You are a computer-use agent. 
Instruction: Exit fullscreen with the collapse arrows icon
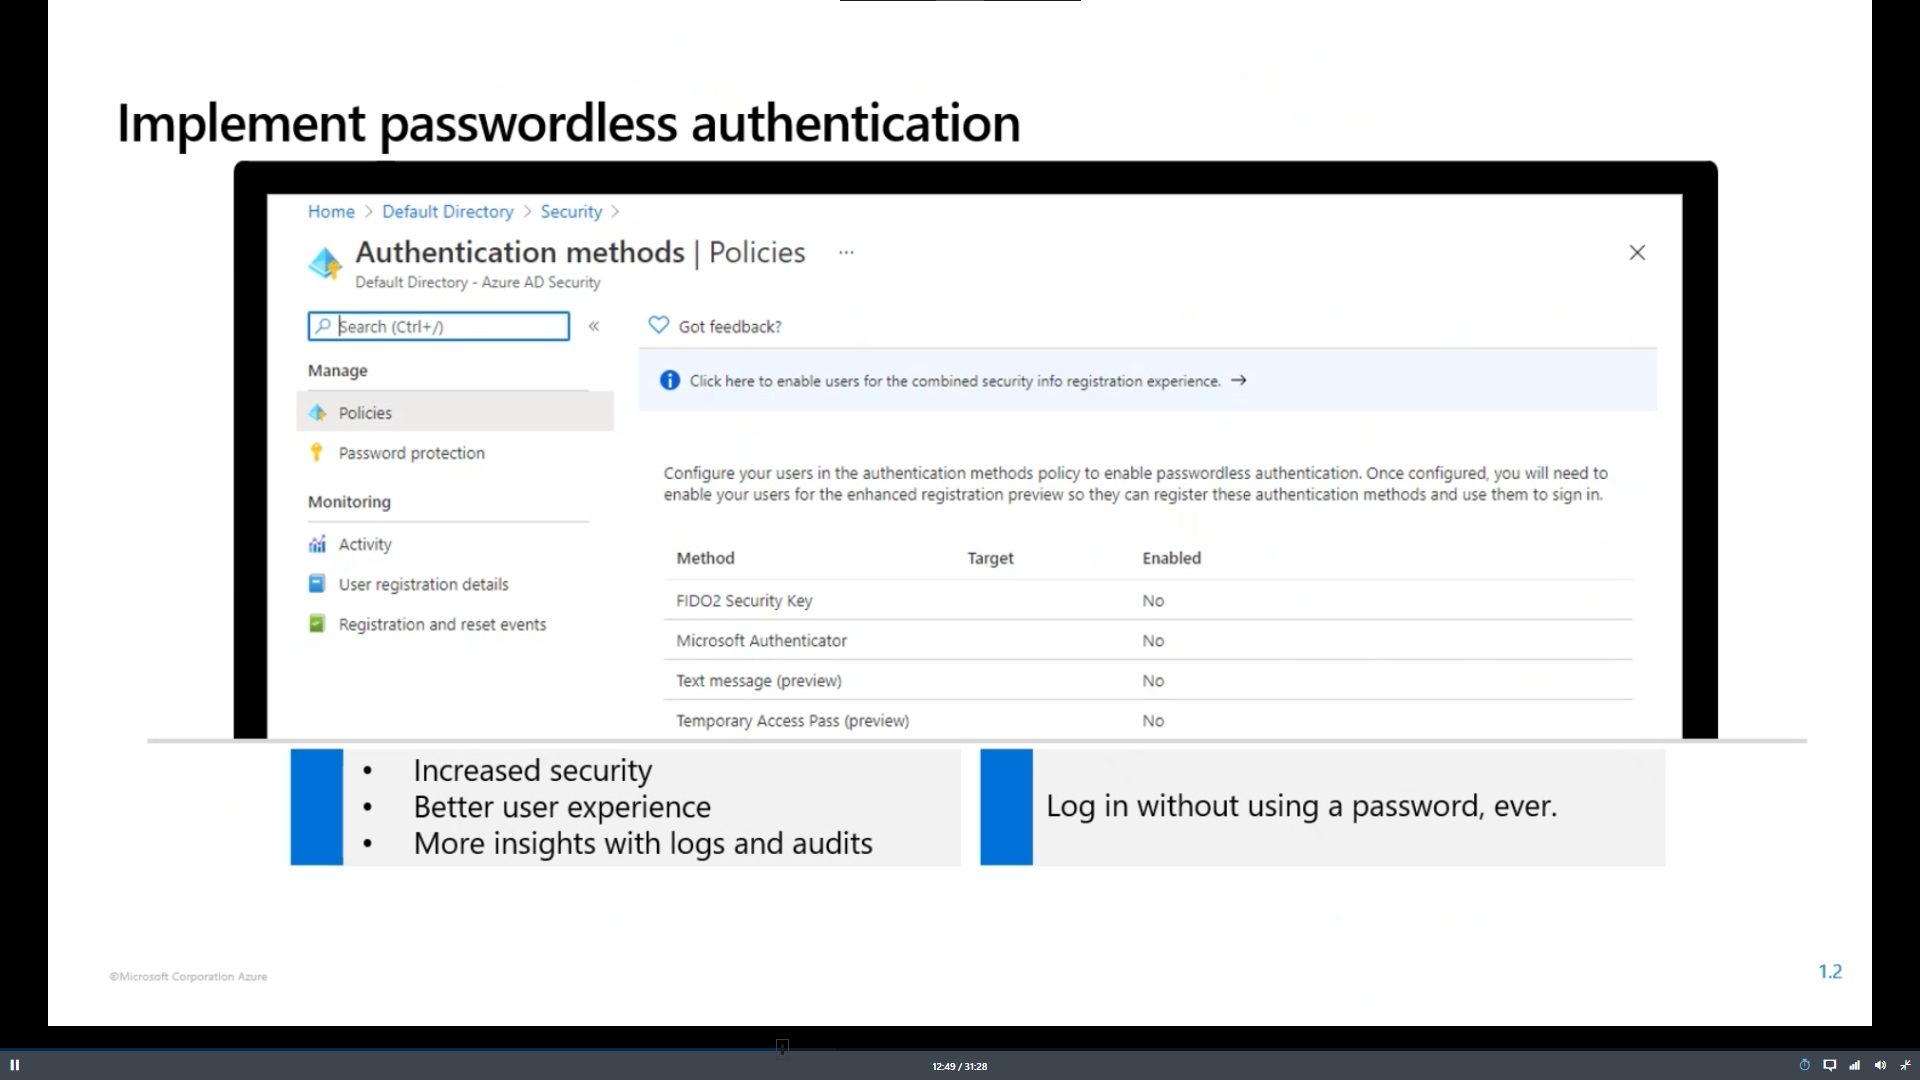[x=1905, y=1065]
